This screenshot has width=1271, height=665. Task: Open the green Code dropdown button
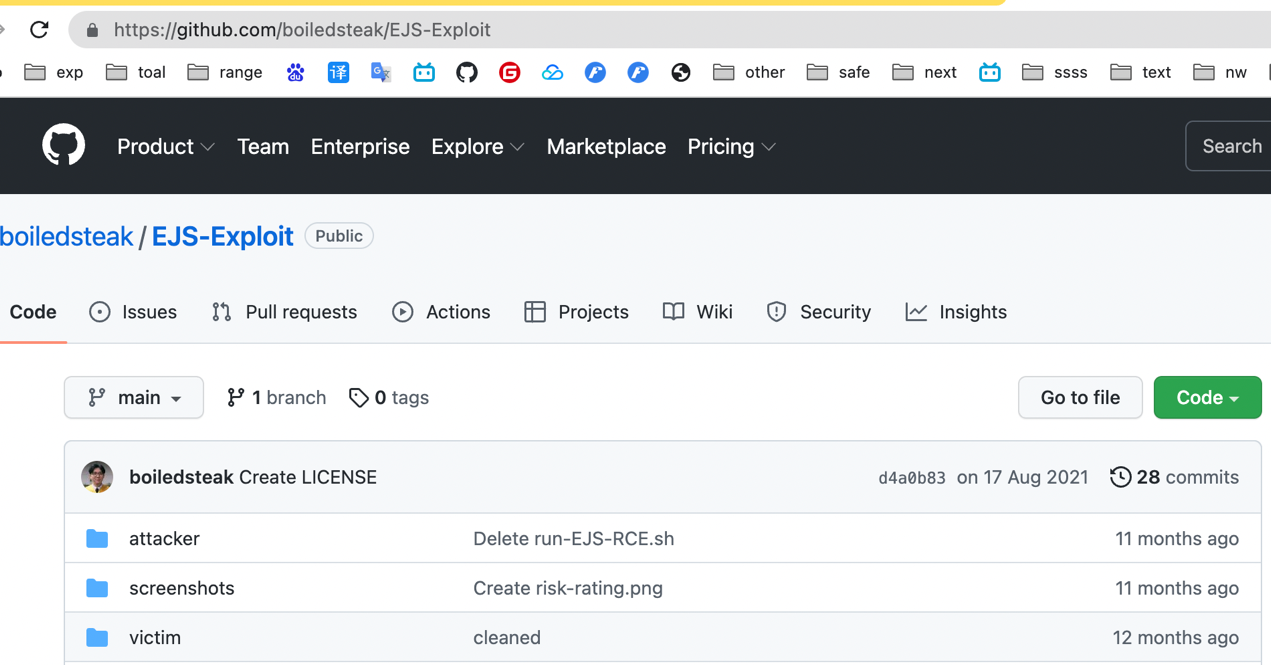(x=1207, y=397)
